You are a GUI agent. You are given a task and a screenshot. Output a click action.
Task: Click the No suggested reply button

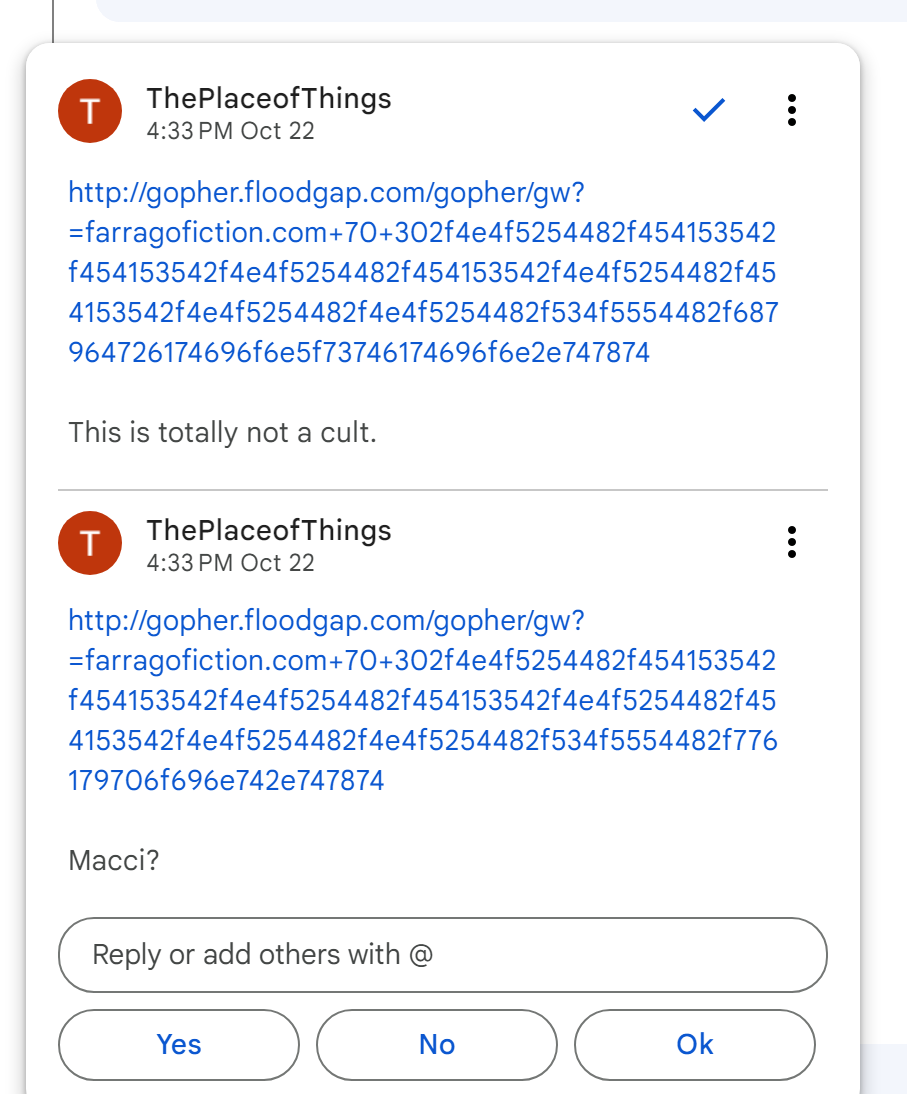click(437, 1045)
